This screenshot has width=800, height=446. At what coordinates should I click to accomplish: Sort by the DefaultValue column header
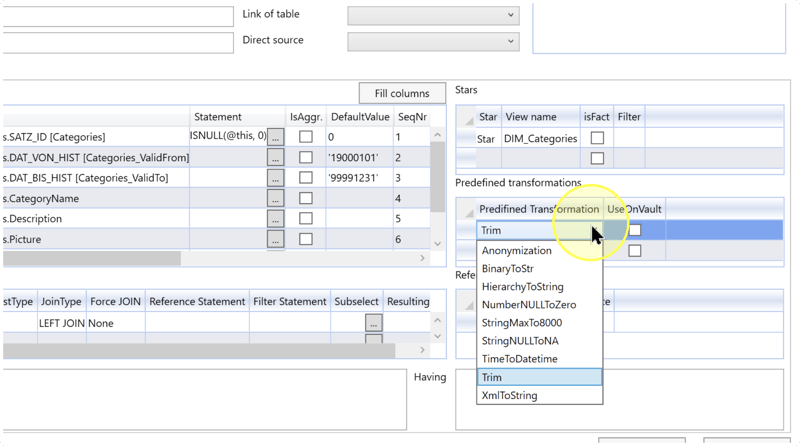[x=360, y=117]
